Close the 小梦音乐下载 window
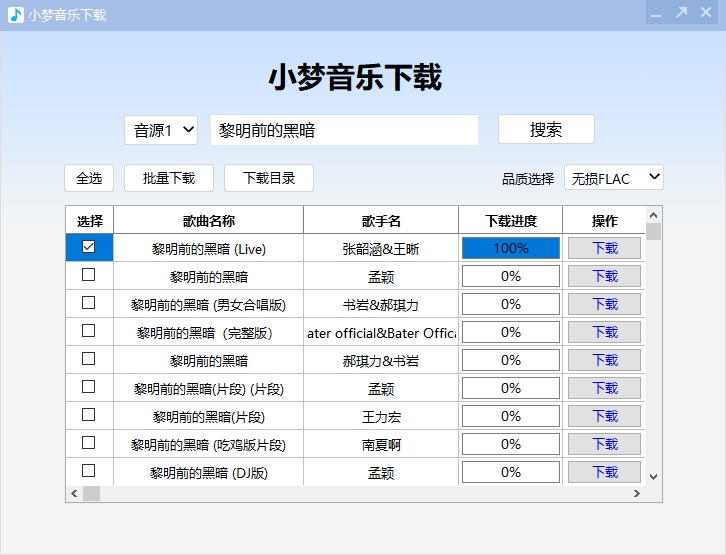This screenshot has height=555, width=726. 706,12
